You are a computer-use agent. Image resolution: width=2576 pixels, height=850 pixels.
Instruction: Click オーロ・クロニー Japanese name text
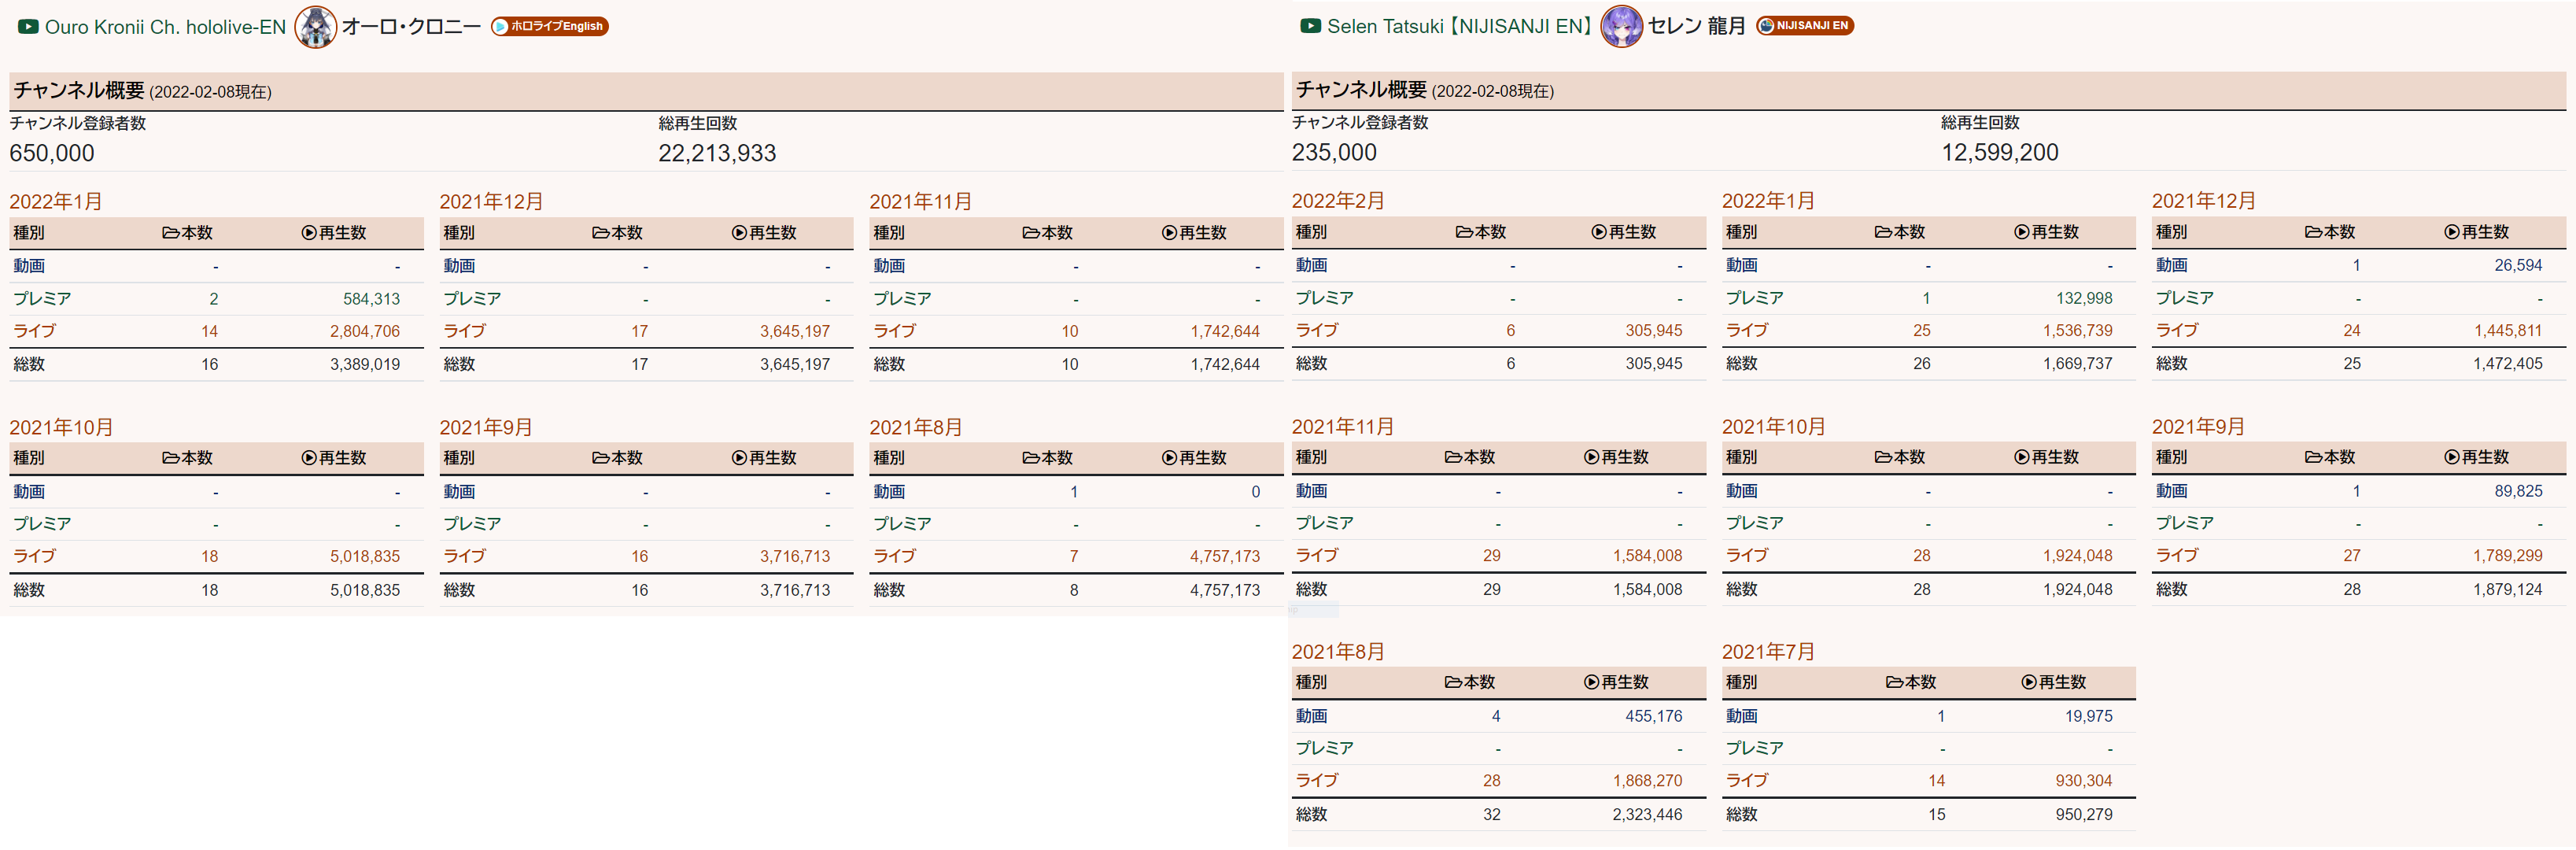(411, 27)
